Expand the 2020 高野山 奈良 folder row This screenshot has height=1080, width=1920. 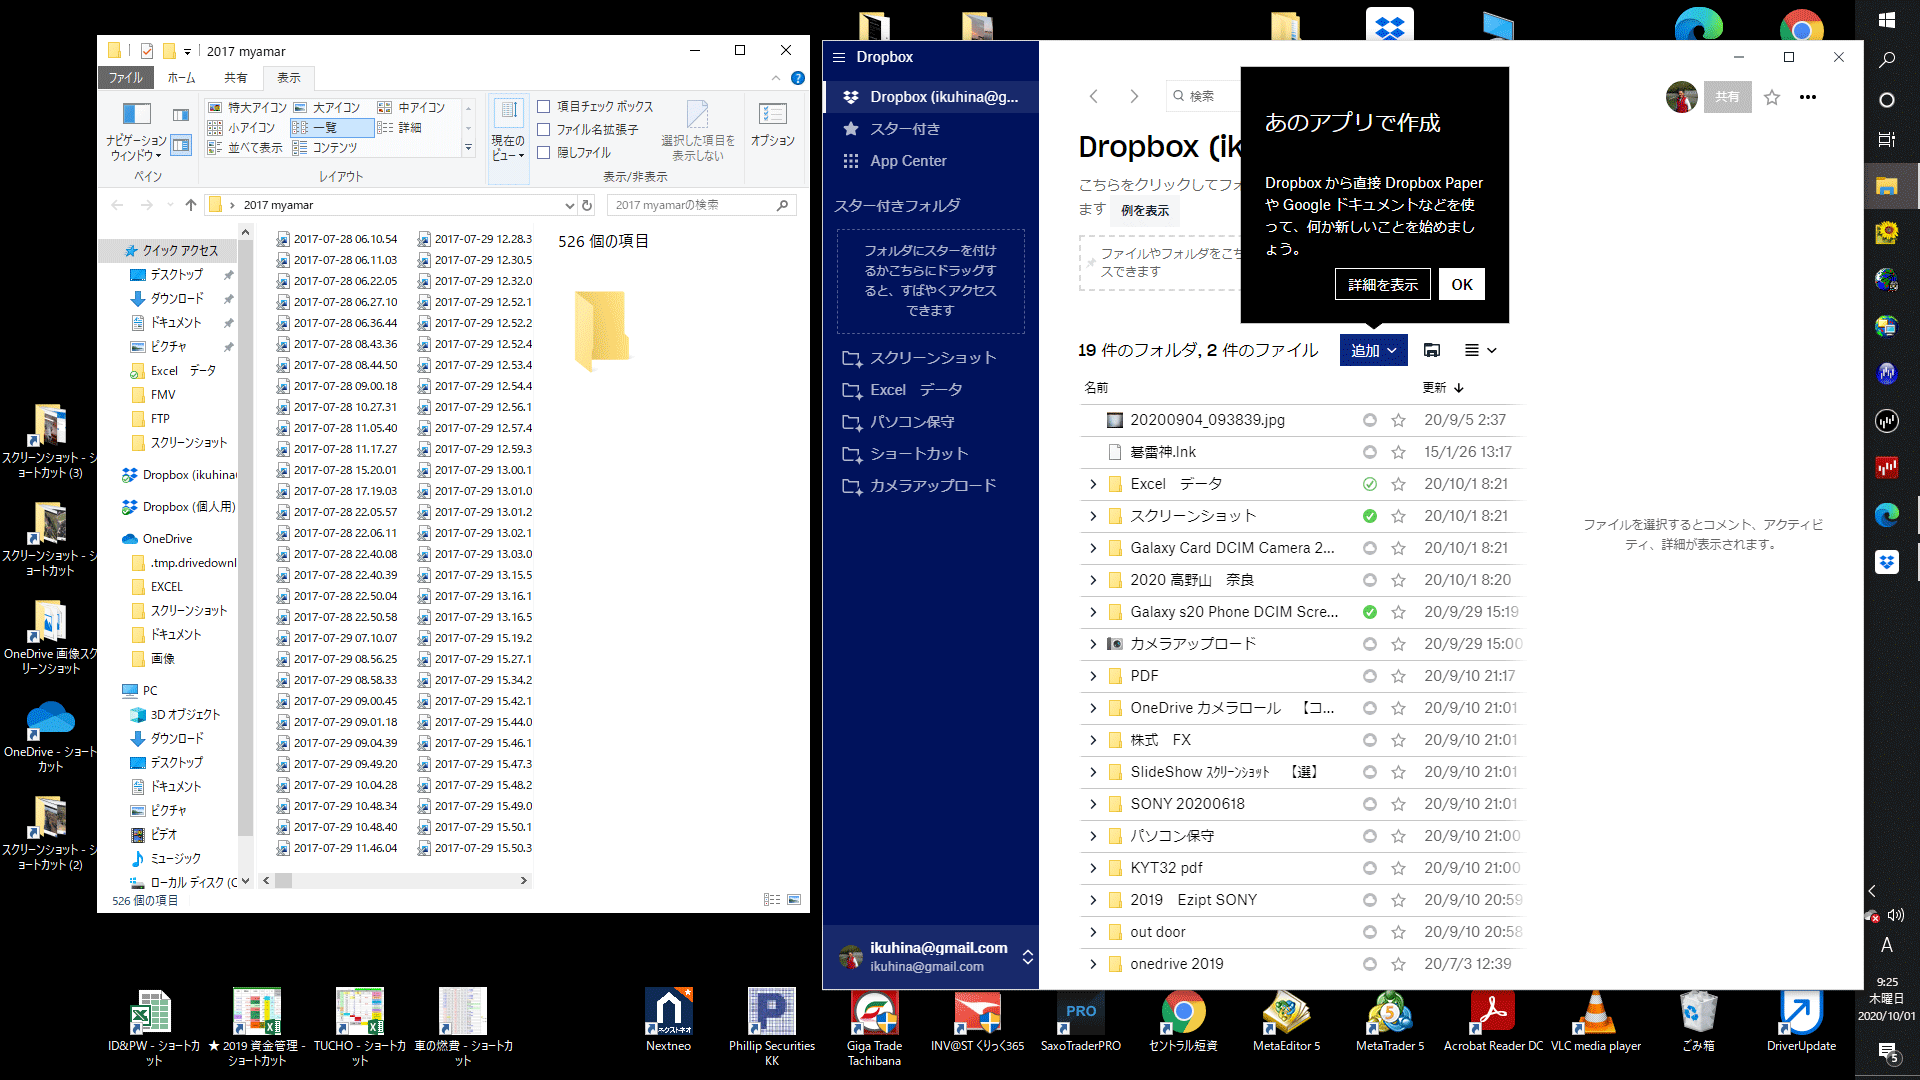1093,580
